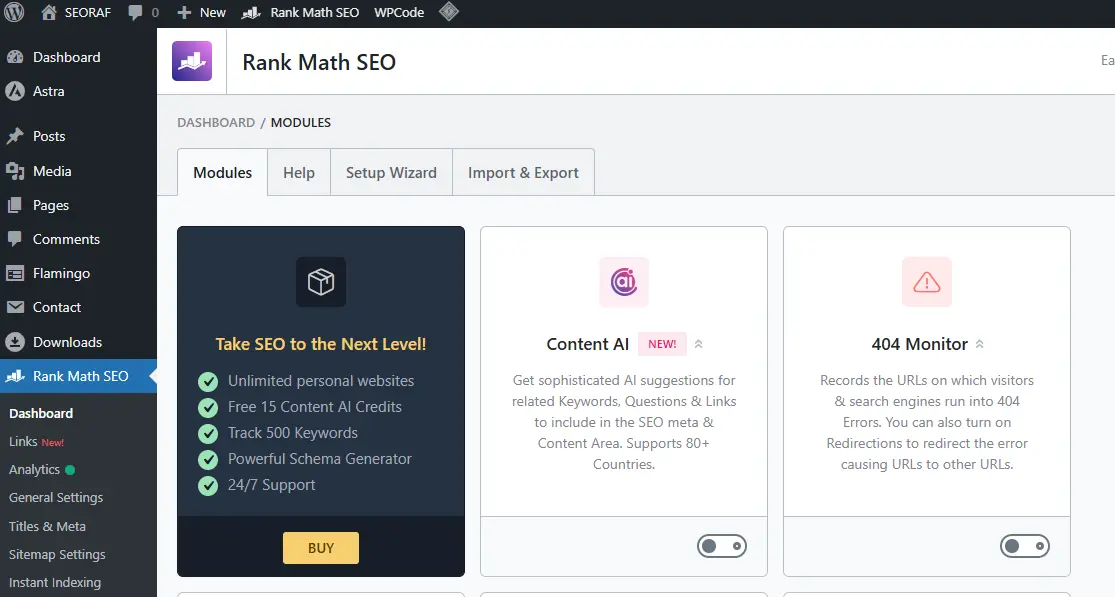This screenshot has height=597, width=1115.
Task: Open Titles & Meta submenu item
Action: click(x=47, y=527)
